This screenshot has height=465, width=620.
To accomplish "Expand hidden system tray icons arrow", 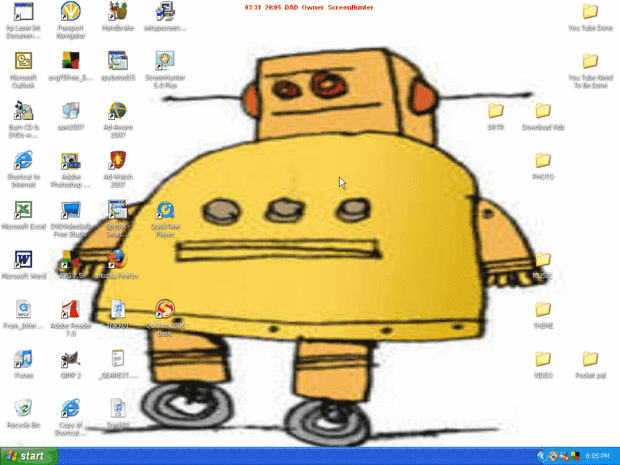I will coord(541,456).
